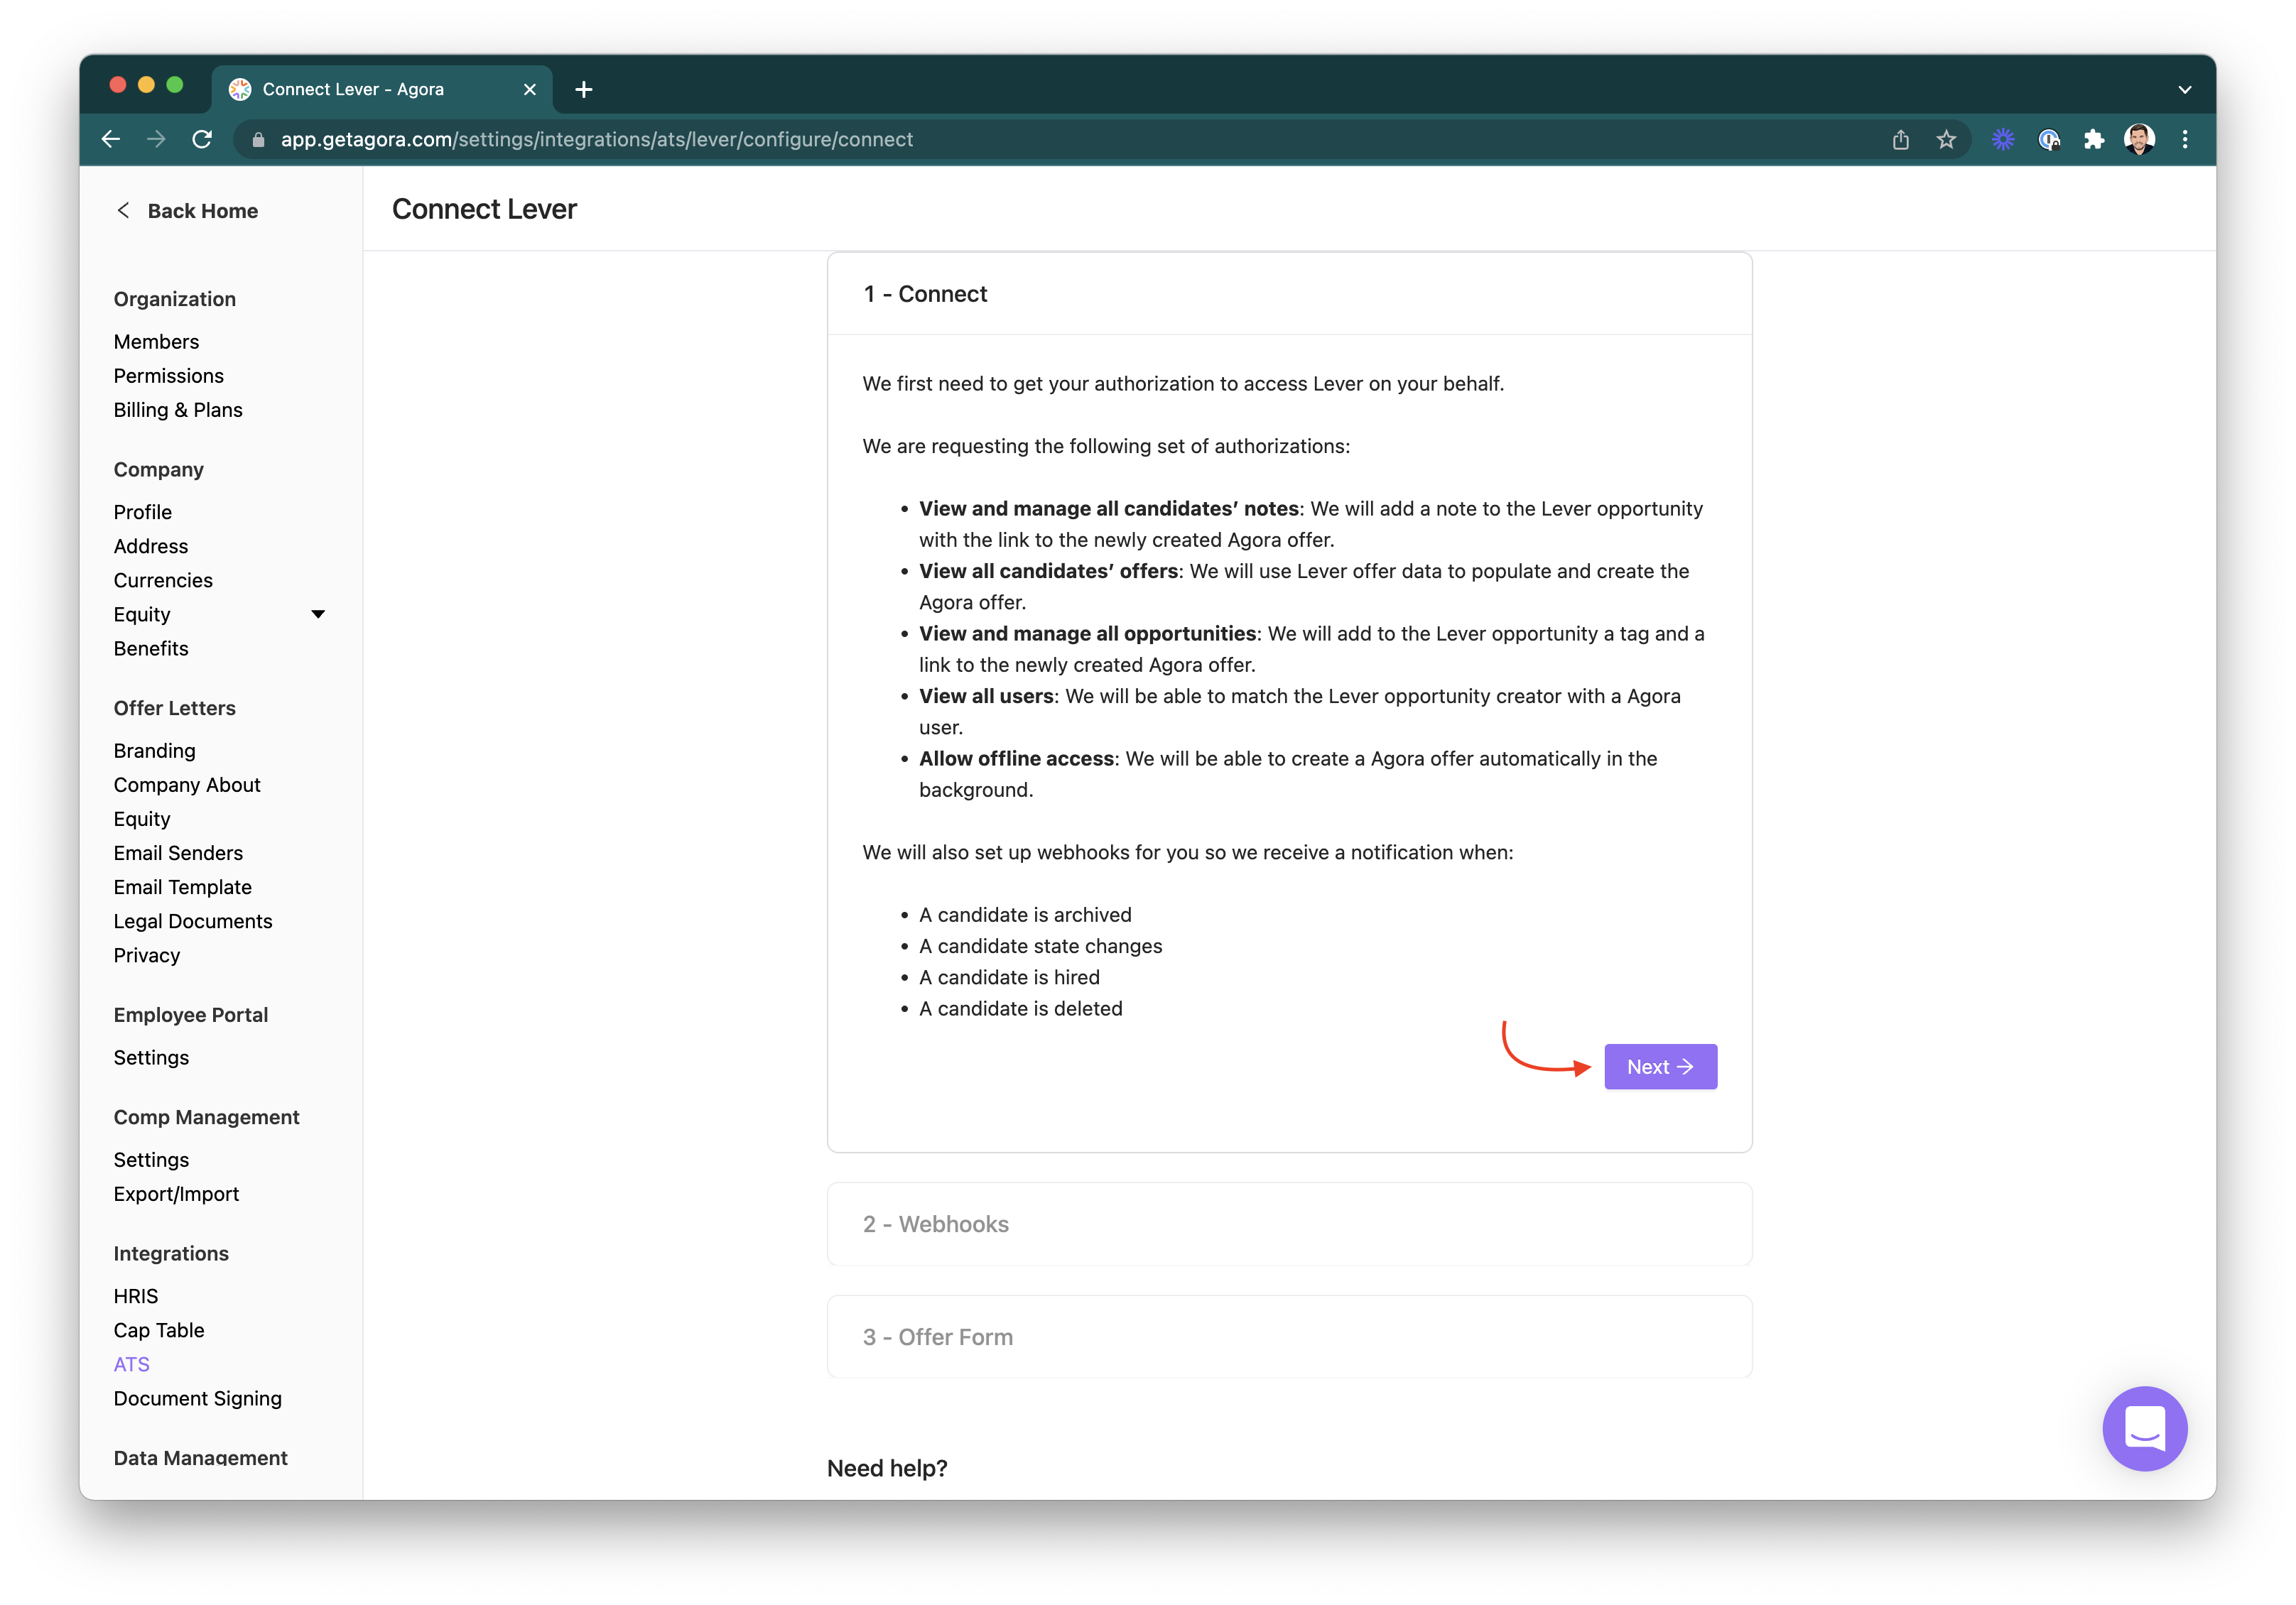Image resolution: width=2296 pixels, height=1605 pixels.
Task: Open Export/Import page
Action: coord(176,1193)
